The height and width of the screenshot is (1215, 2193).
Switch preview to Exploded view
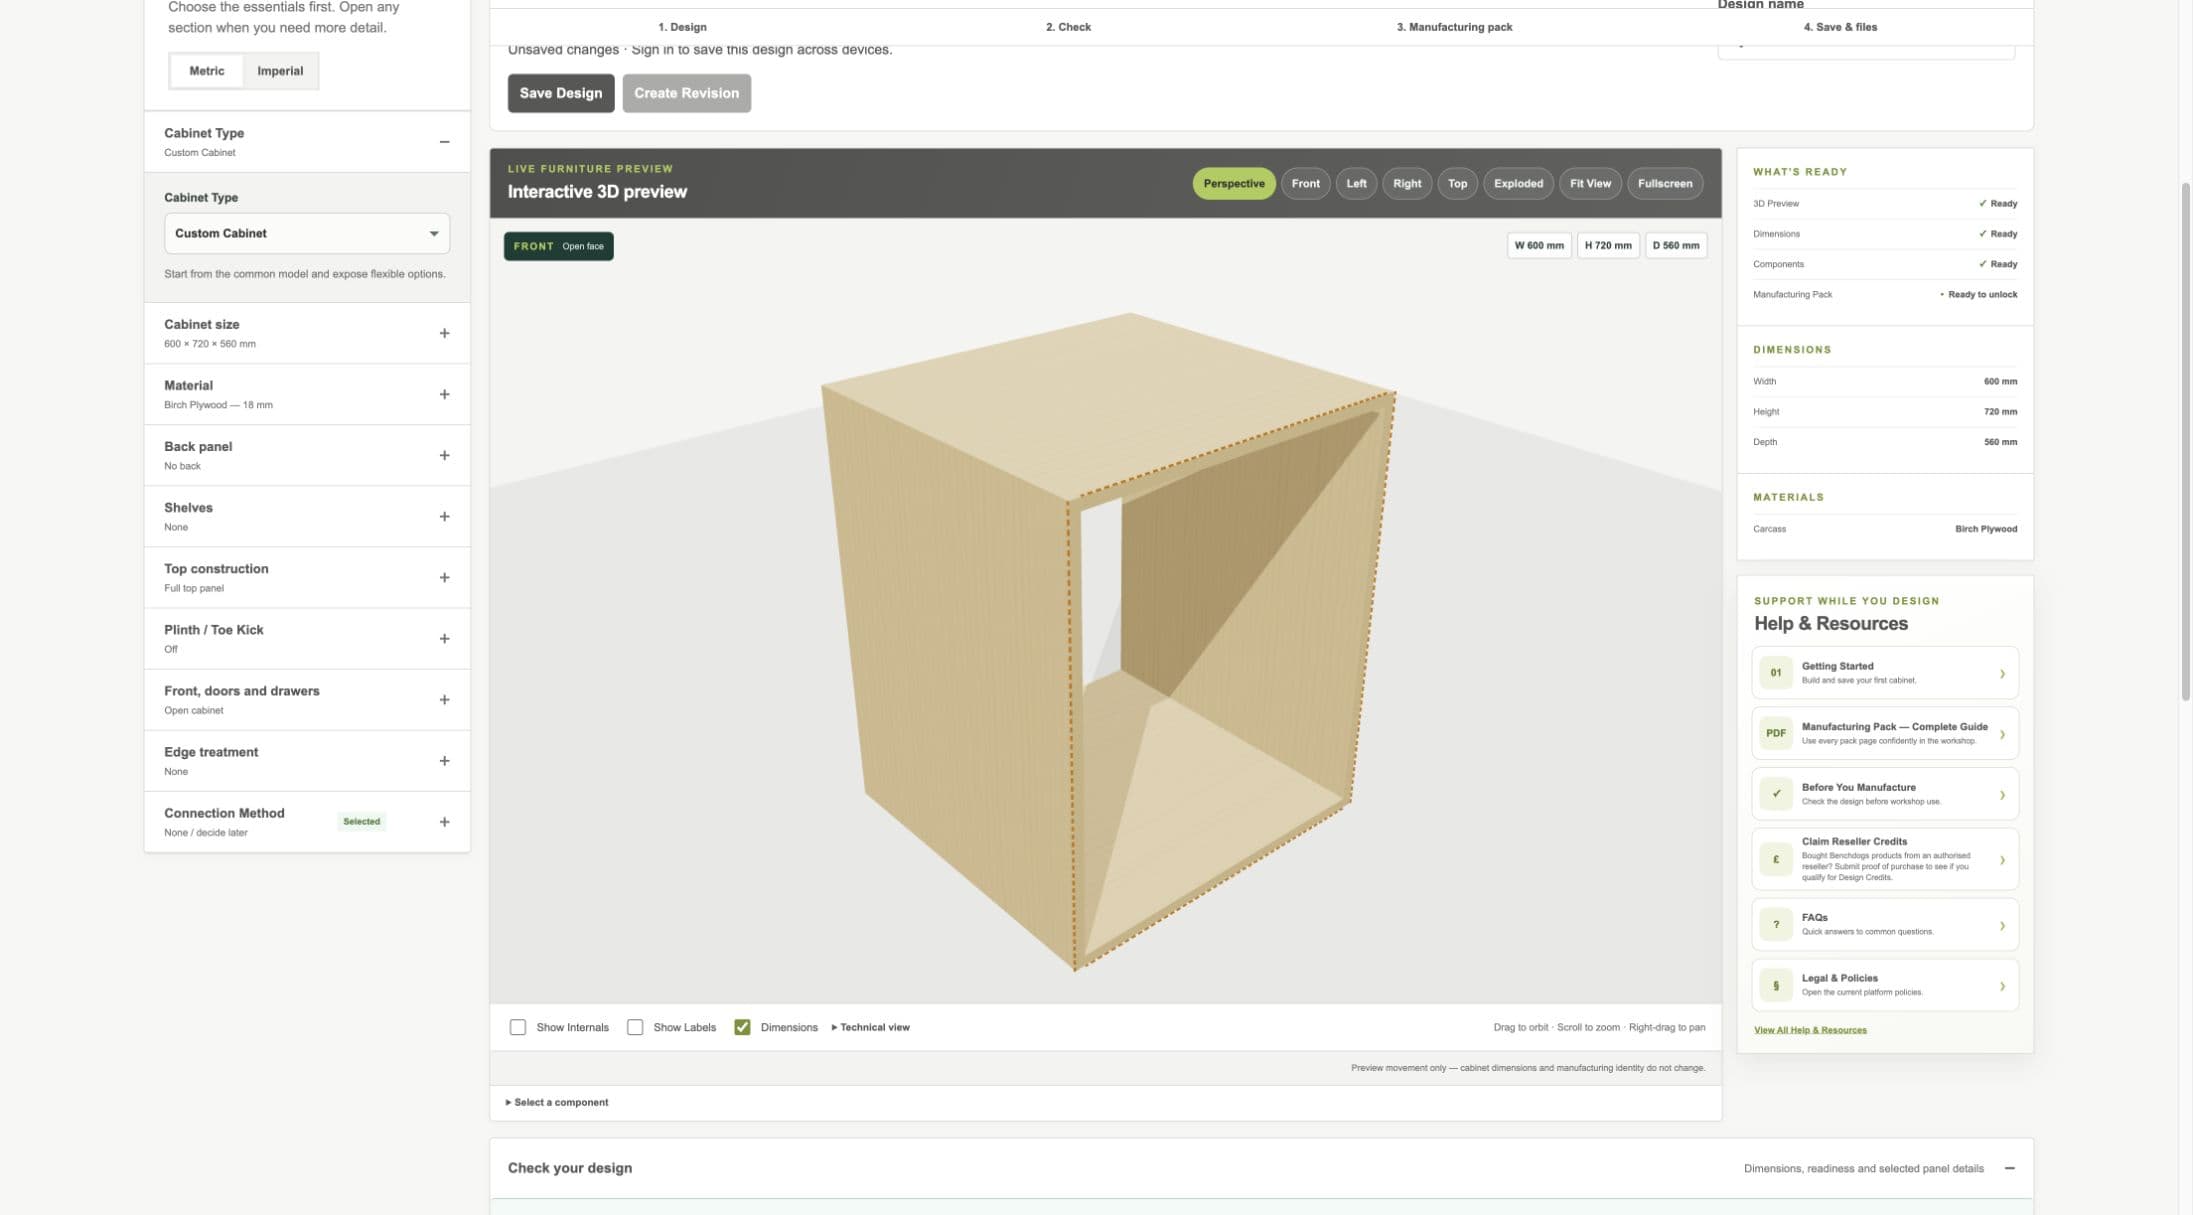[x=1518, y=183]
